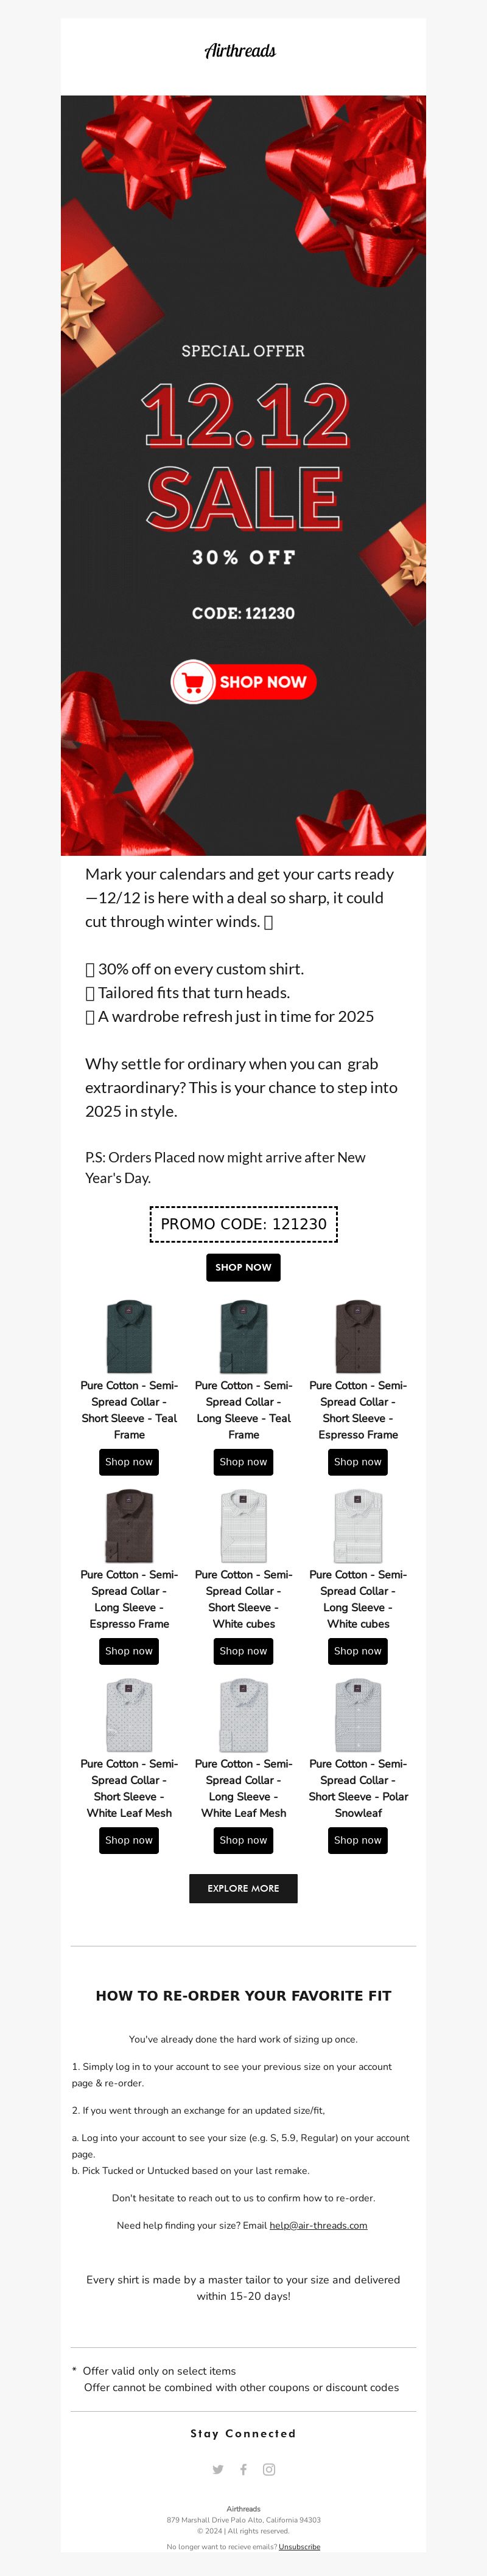Click the EXPLORE MORE button
Image resolution: width=487 pixels, height=2576 pixels.
(243, 1888)
